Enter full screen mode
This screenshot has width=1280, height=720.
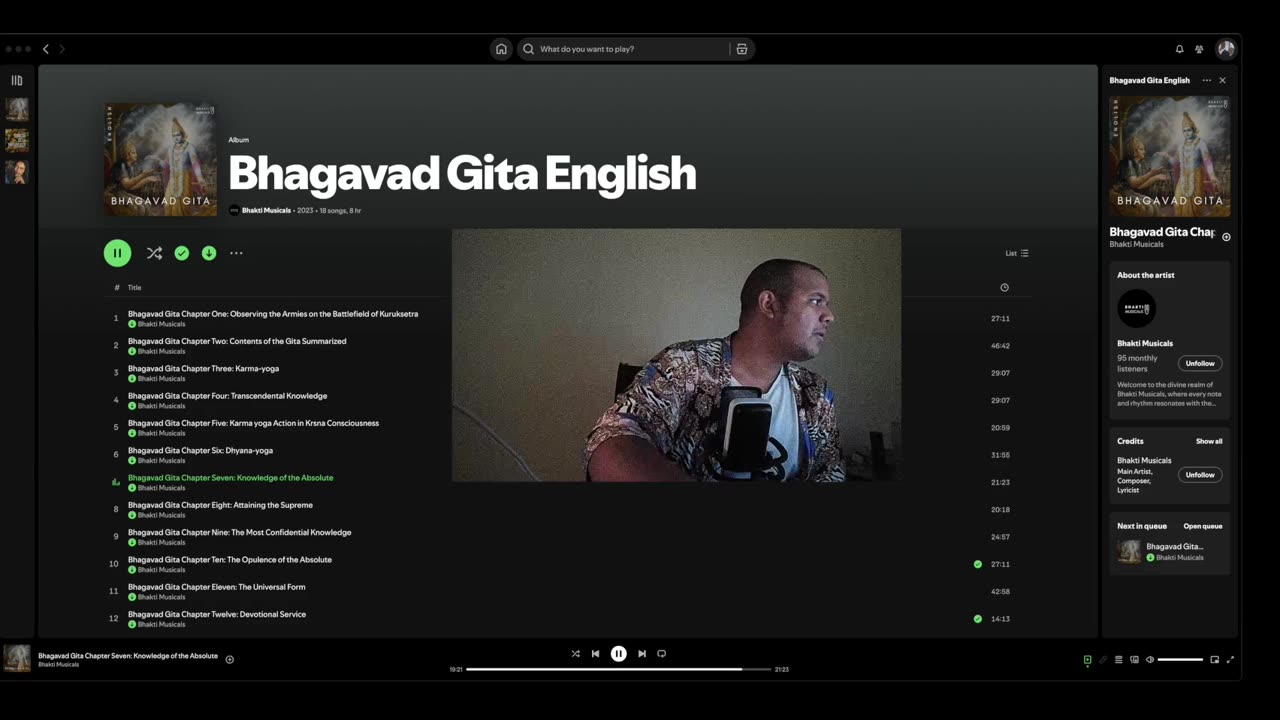pyautogui.click(x=1230, y=660)
